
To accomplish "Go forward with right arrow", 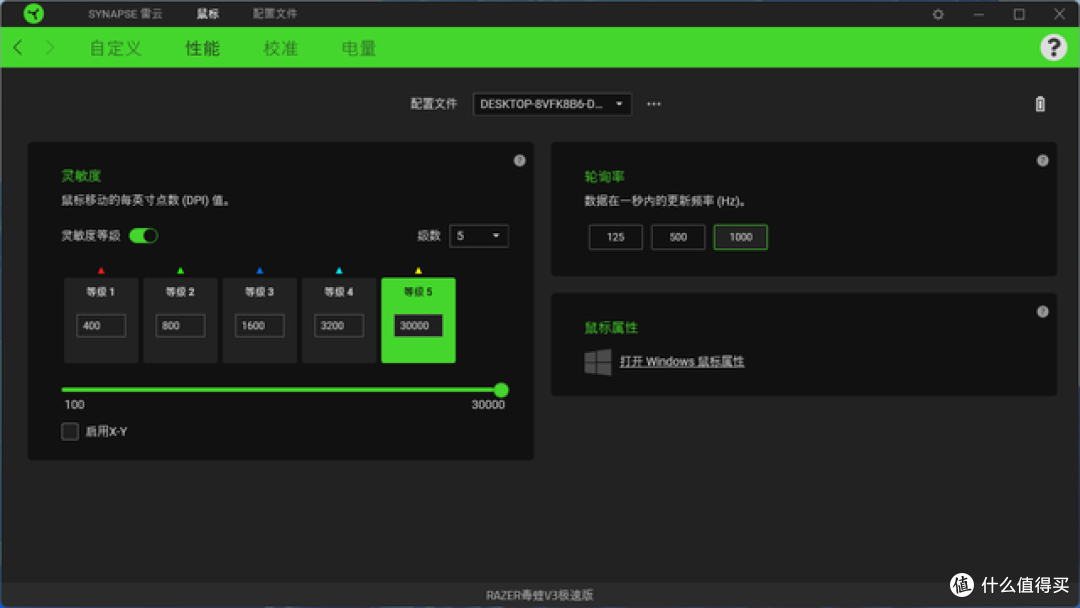I will pyautogui.click(x=50, y=48).
